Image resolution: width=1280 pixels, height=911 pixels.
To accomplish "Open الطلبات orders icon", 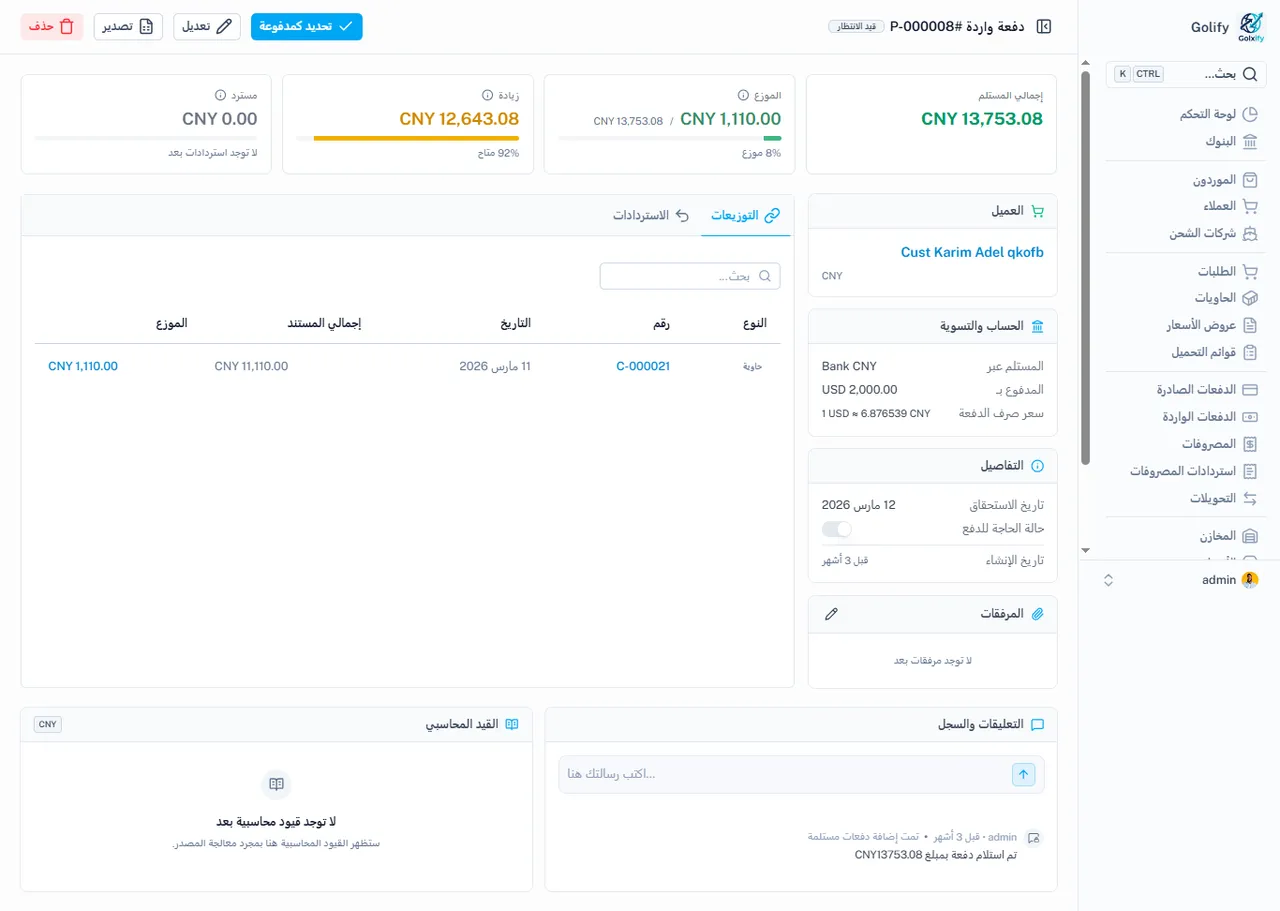I will click(x=1250, y=272).
